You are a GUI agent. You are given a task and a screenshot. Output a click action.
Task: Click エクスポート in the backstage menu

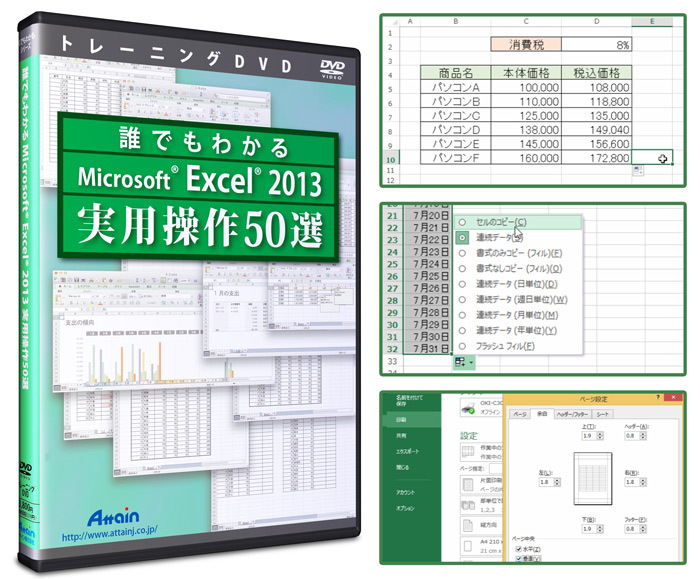point(407,451)
